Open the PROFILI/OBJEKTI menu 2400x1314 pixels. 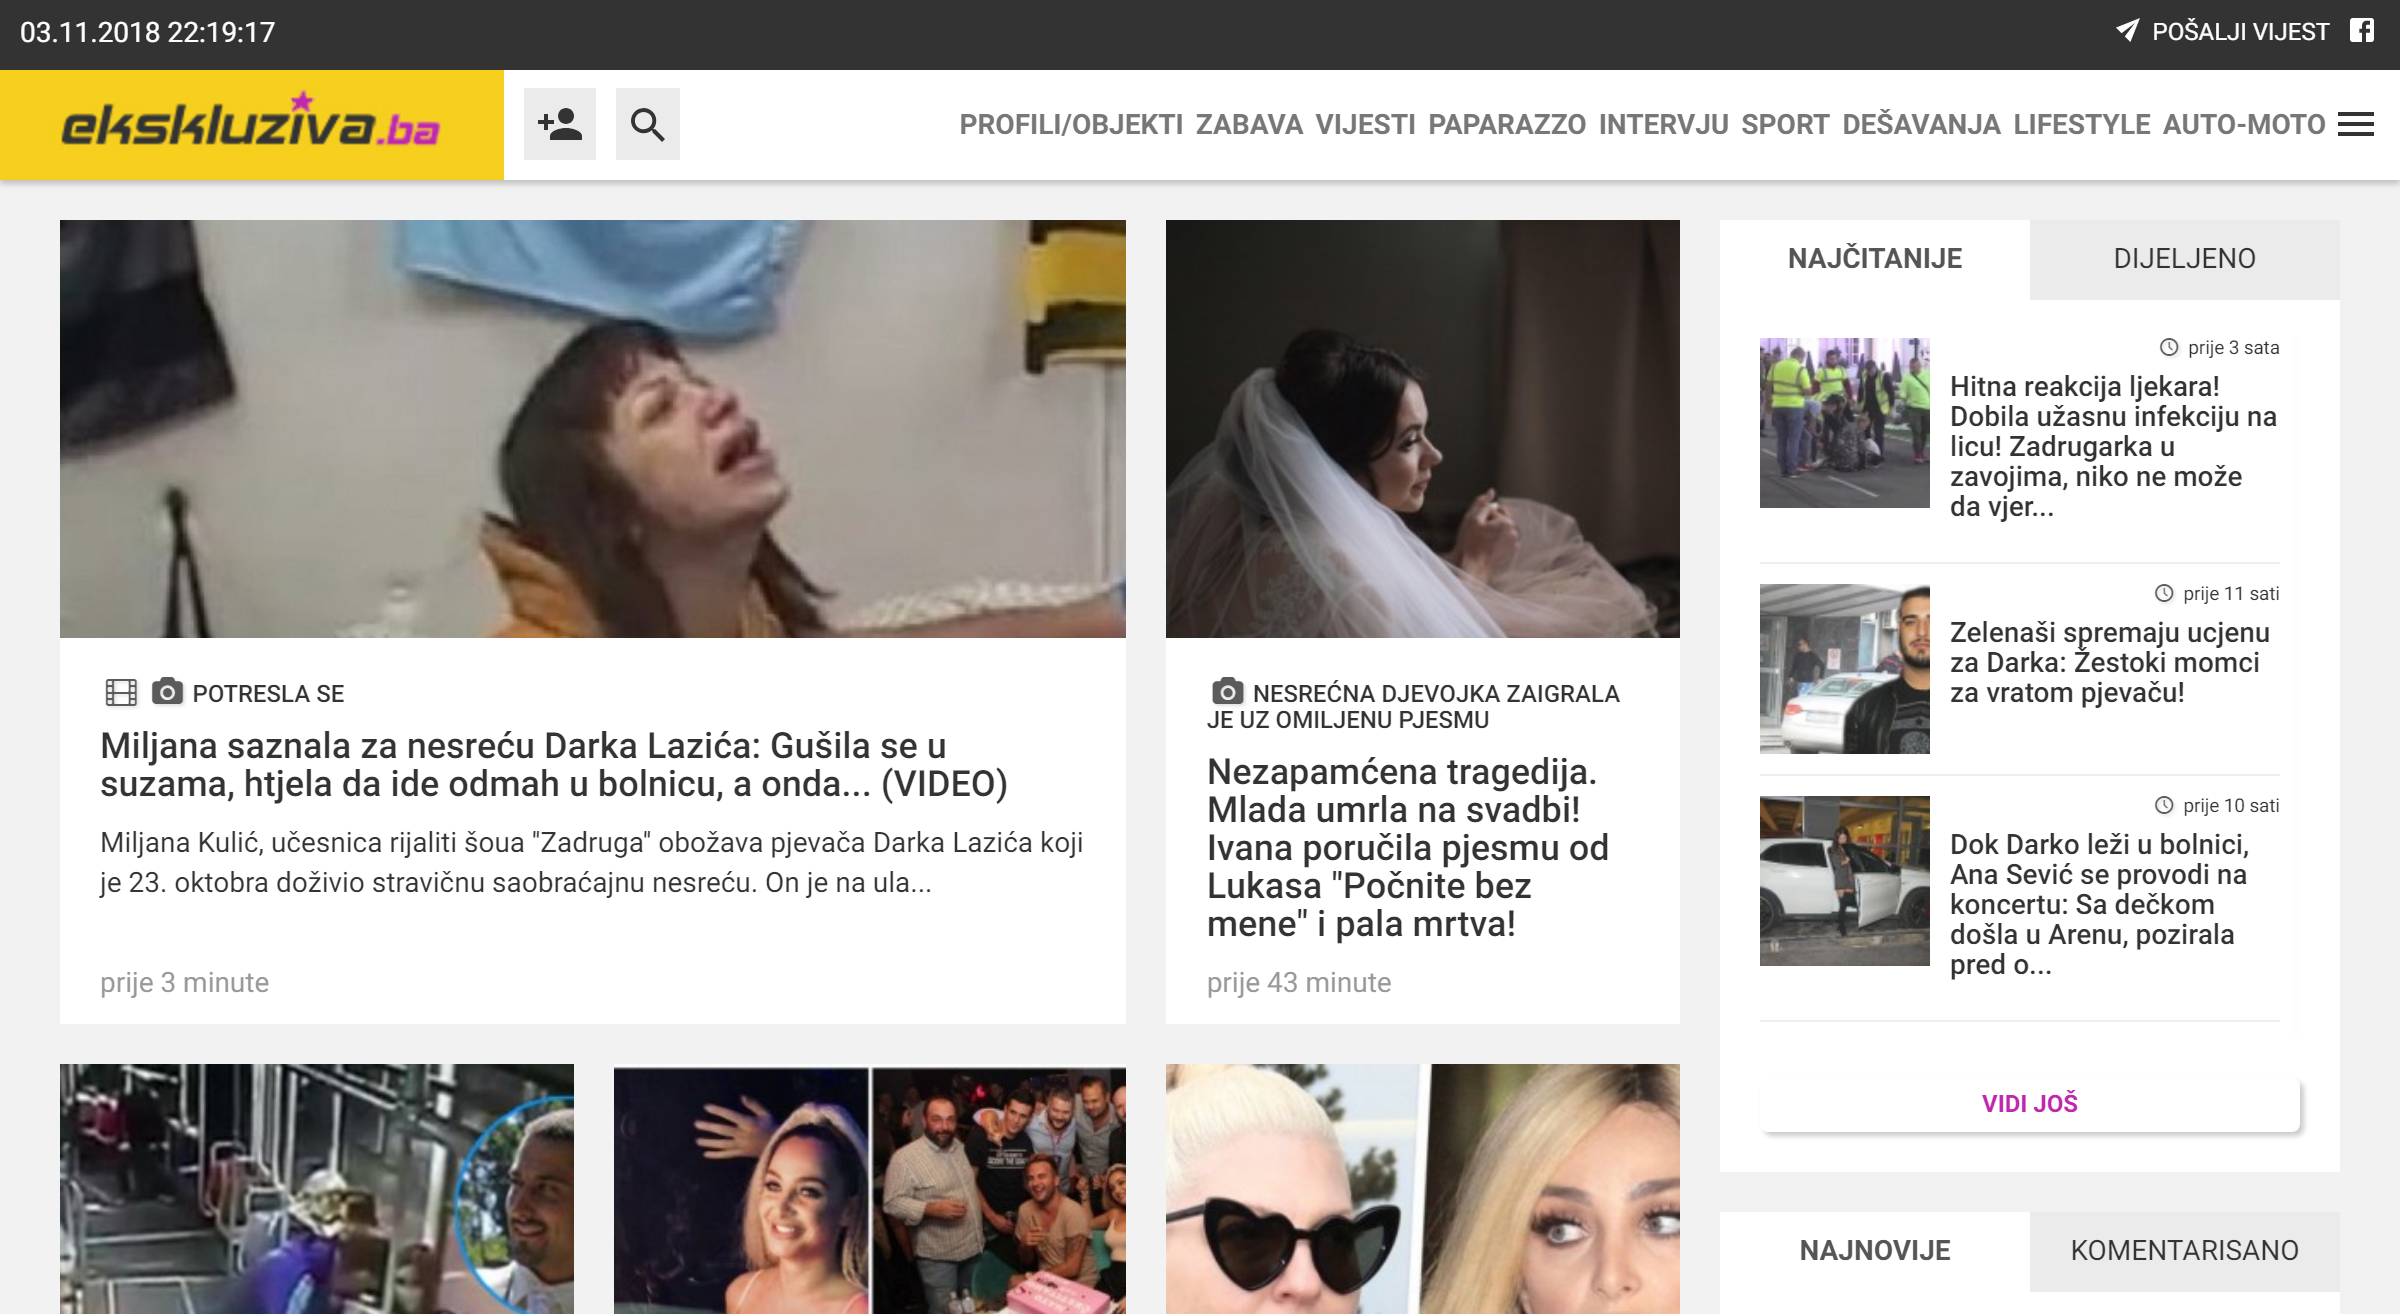click(1071, 124)
